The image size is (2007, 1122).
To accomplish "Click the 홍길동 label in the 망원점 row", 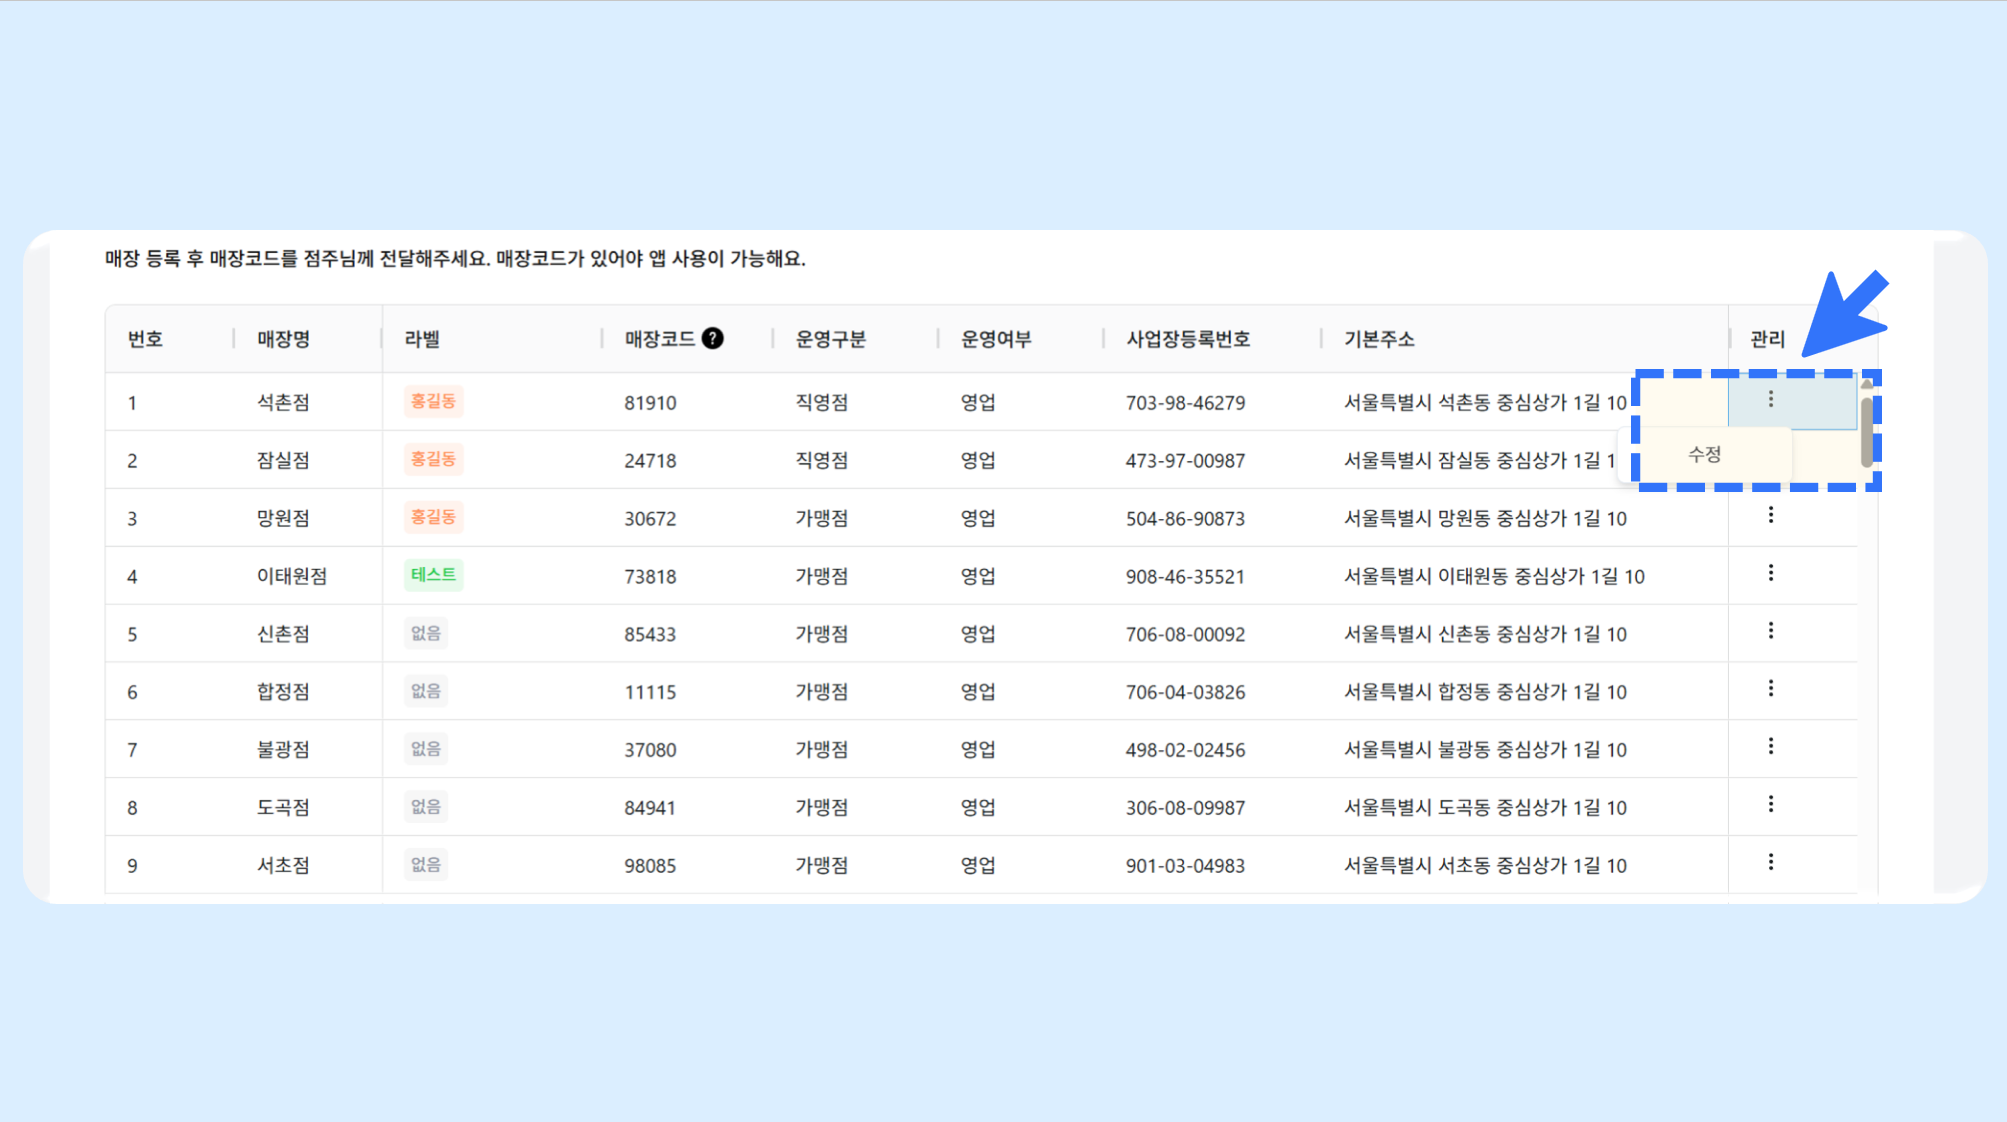I will (433, 517).
